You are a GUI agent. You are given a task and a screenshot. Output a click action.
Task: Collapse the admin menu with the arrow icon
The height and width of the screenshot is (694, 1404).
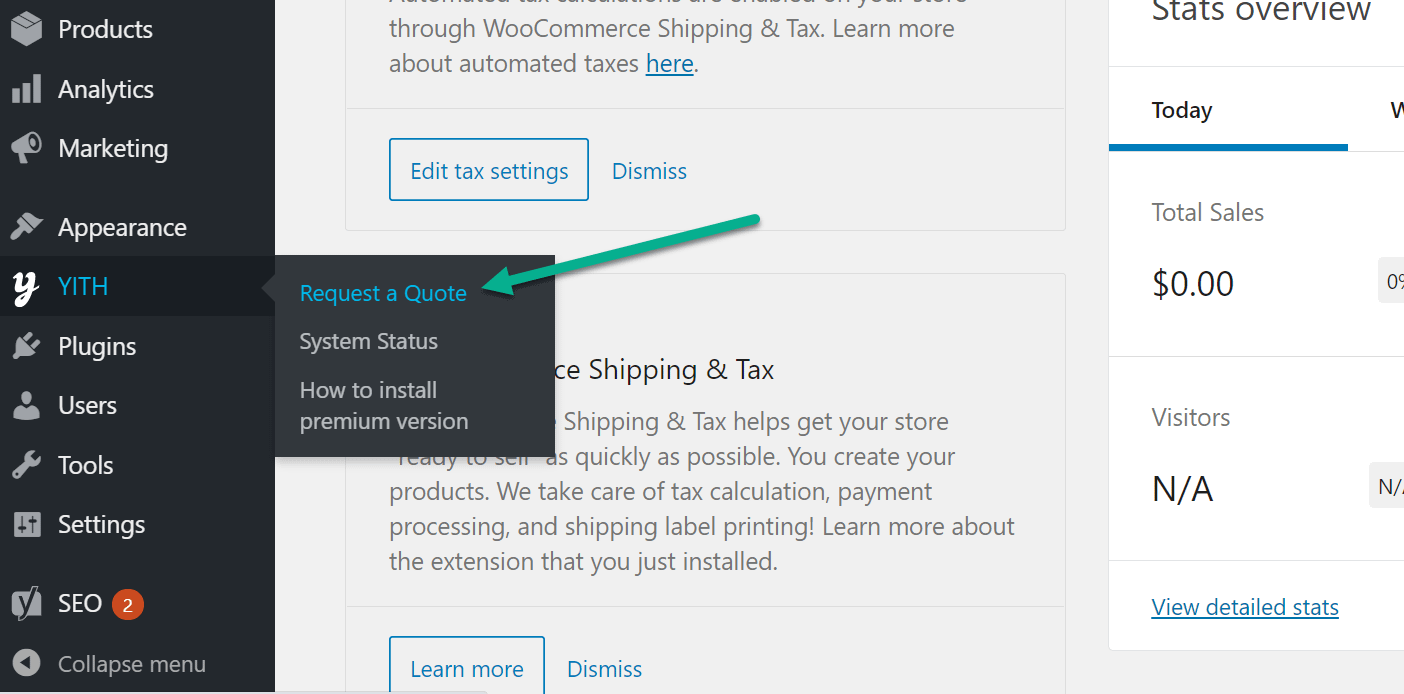pos(27,663)
